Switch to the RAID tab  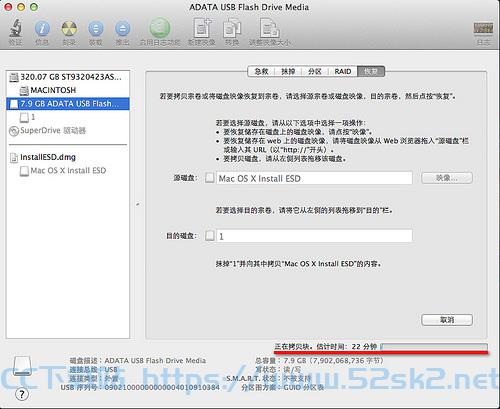pos(343,71)
